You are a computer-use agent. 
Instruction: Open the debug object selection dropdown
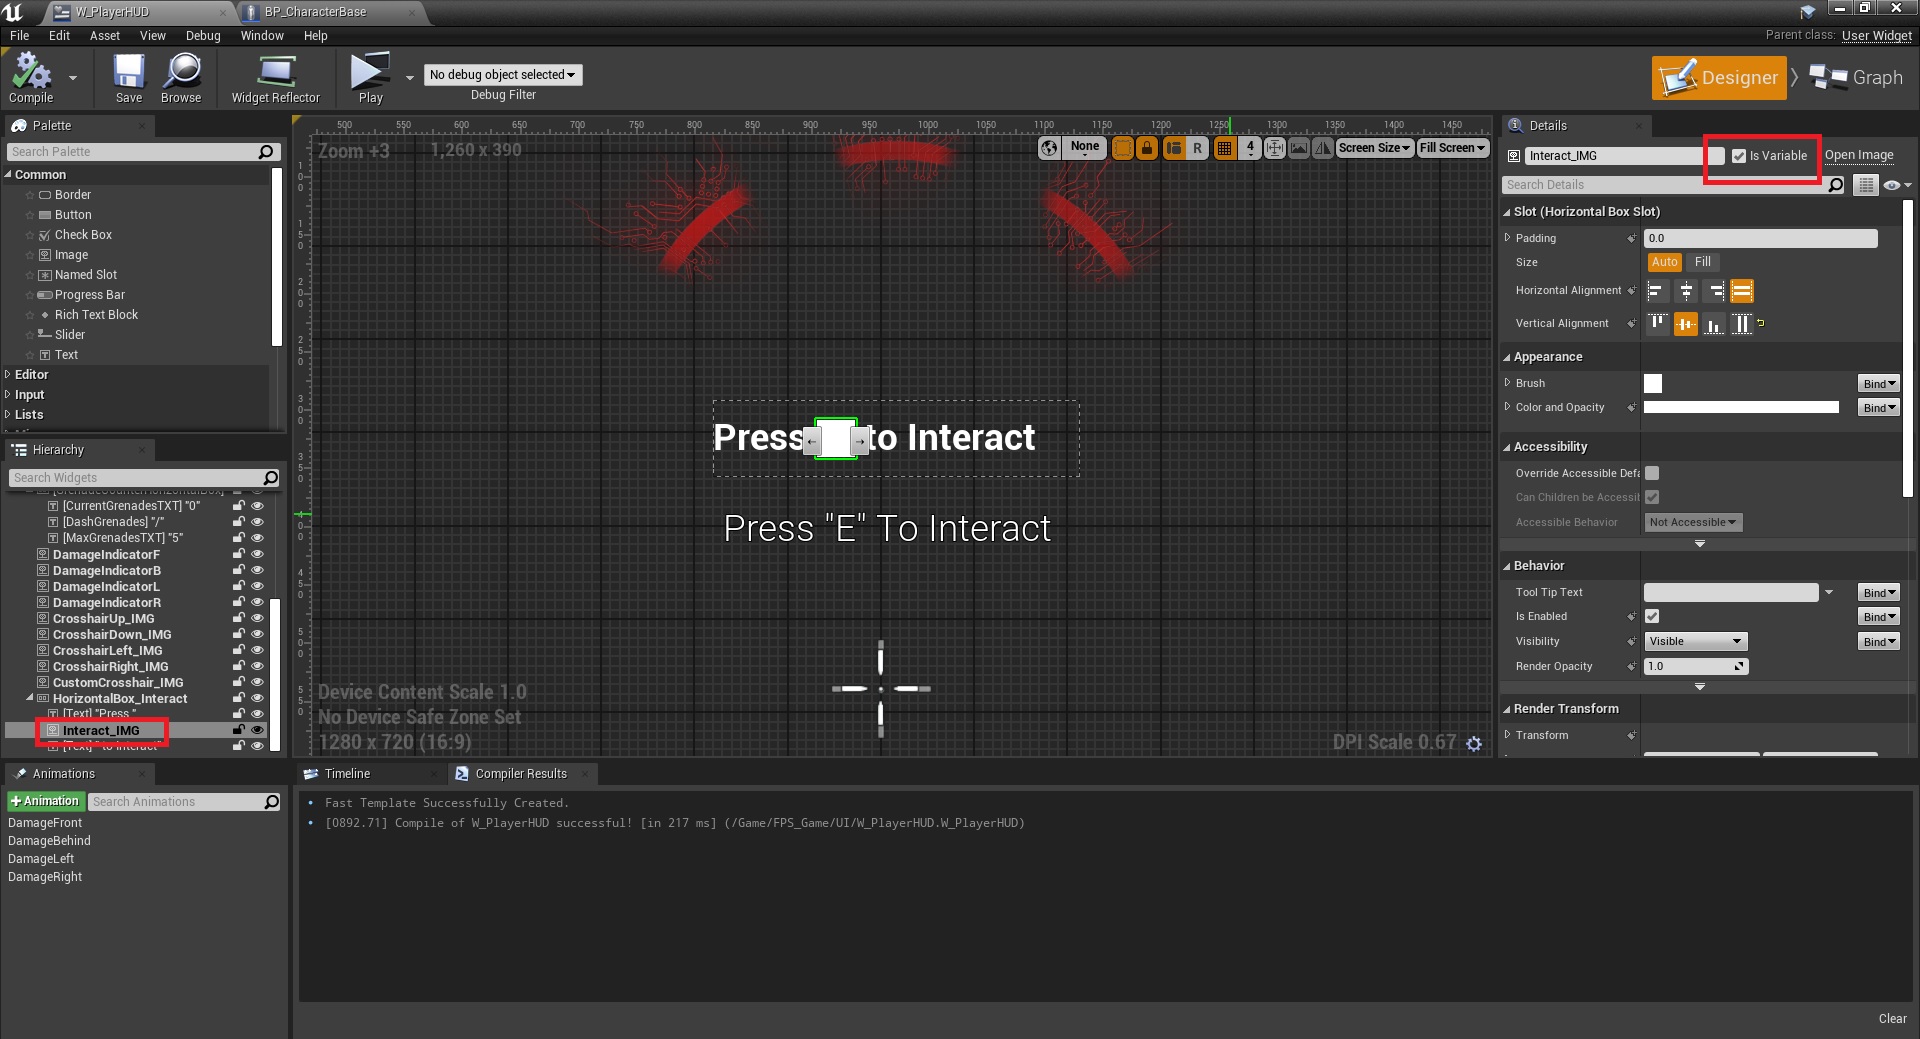(x=503, y=75)
